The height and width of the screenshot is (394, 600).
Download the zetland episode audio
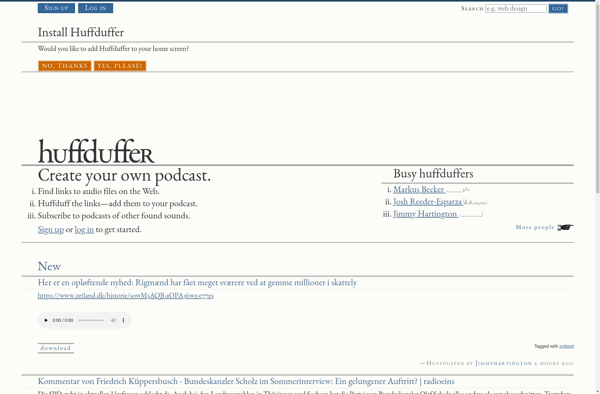point(56,348)
